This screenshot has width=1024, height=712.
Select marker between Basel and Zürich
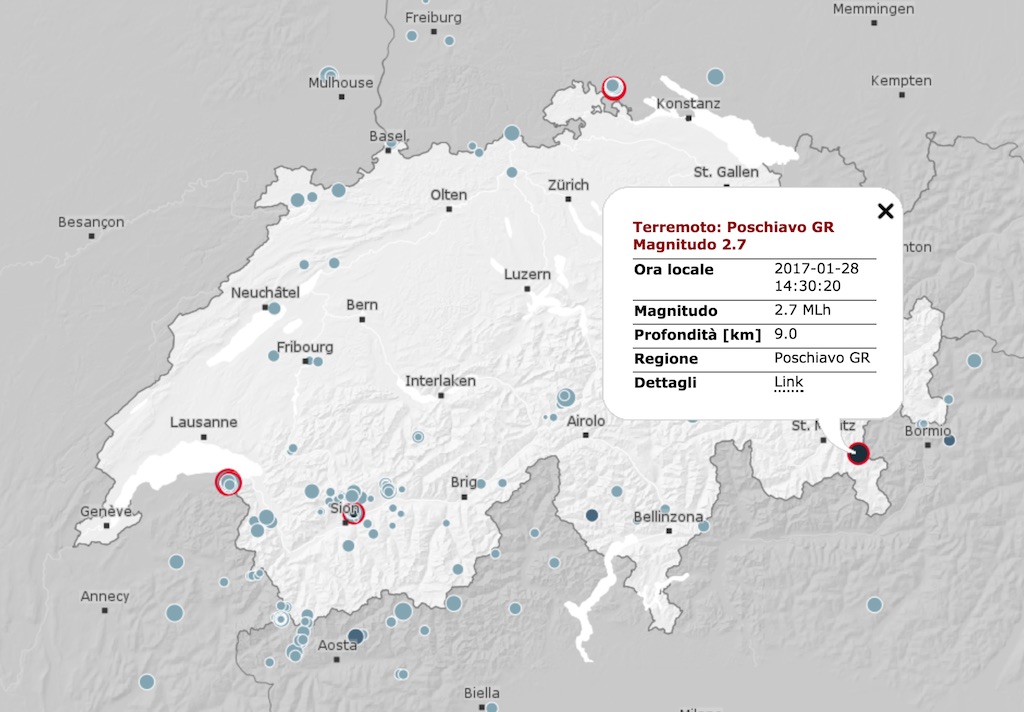[x=512, y=133]
